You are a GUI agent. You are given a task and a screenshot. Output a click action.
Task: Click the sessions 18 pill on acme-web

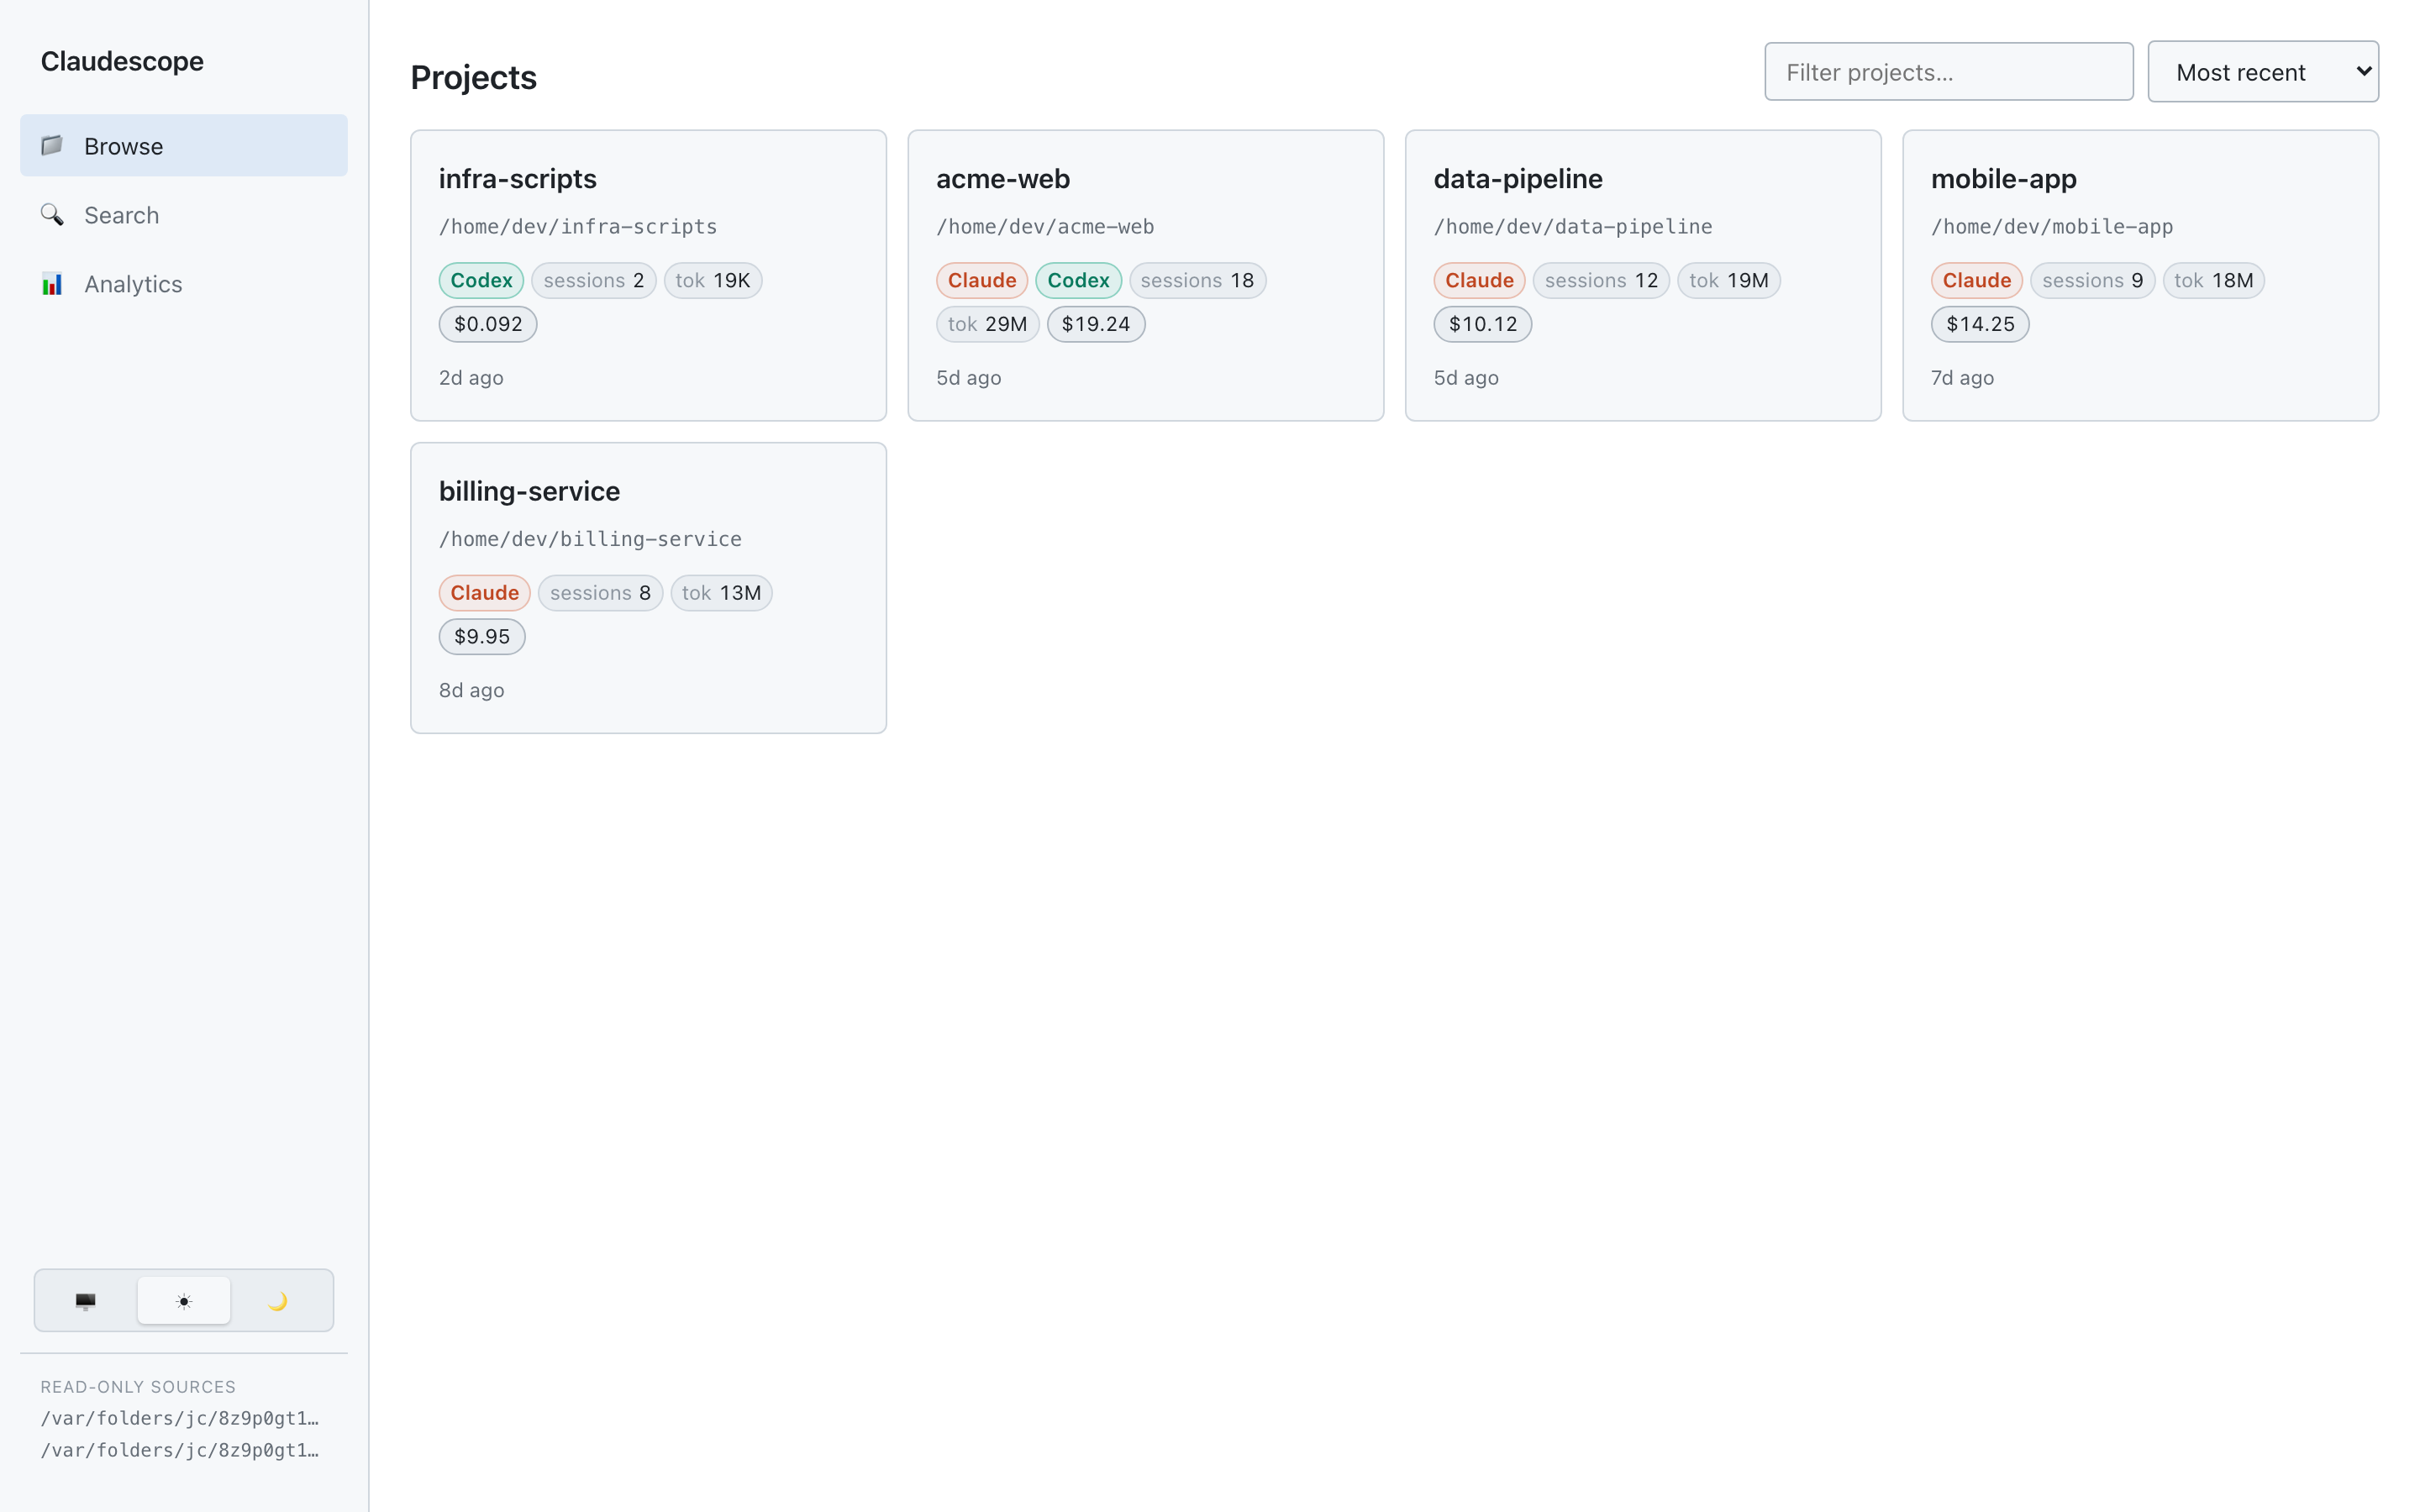pyautogui.click(x=1197, y=281)
